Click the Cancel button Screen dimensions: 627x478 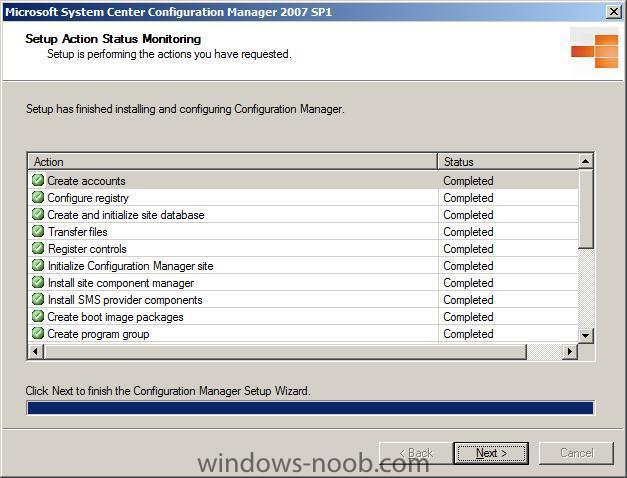pos(576,453)
